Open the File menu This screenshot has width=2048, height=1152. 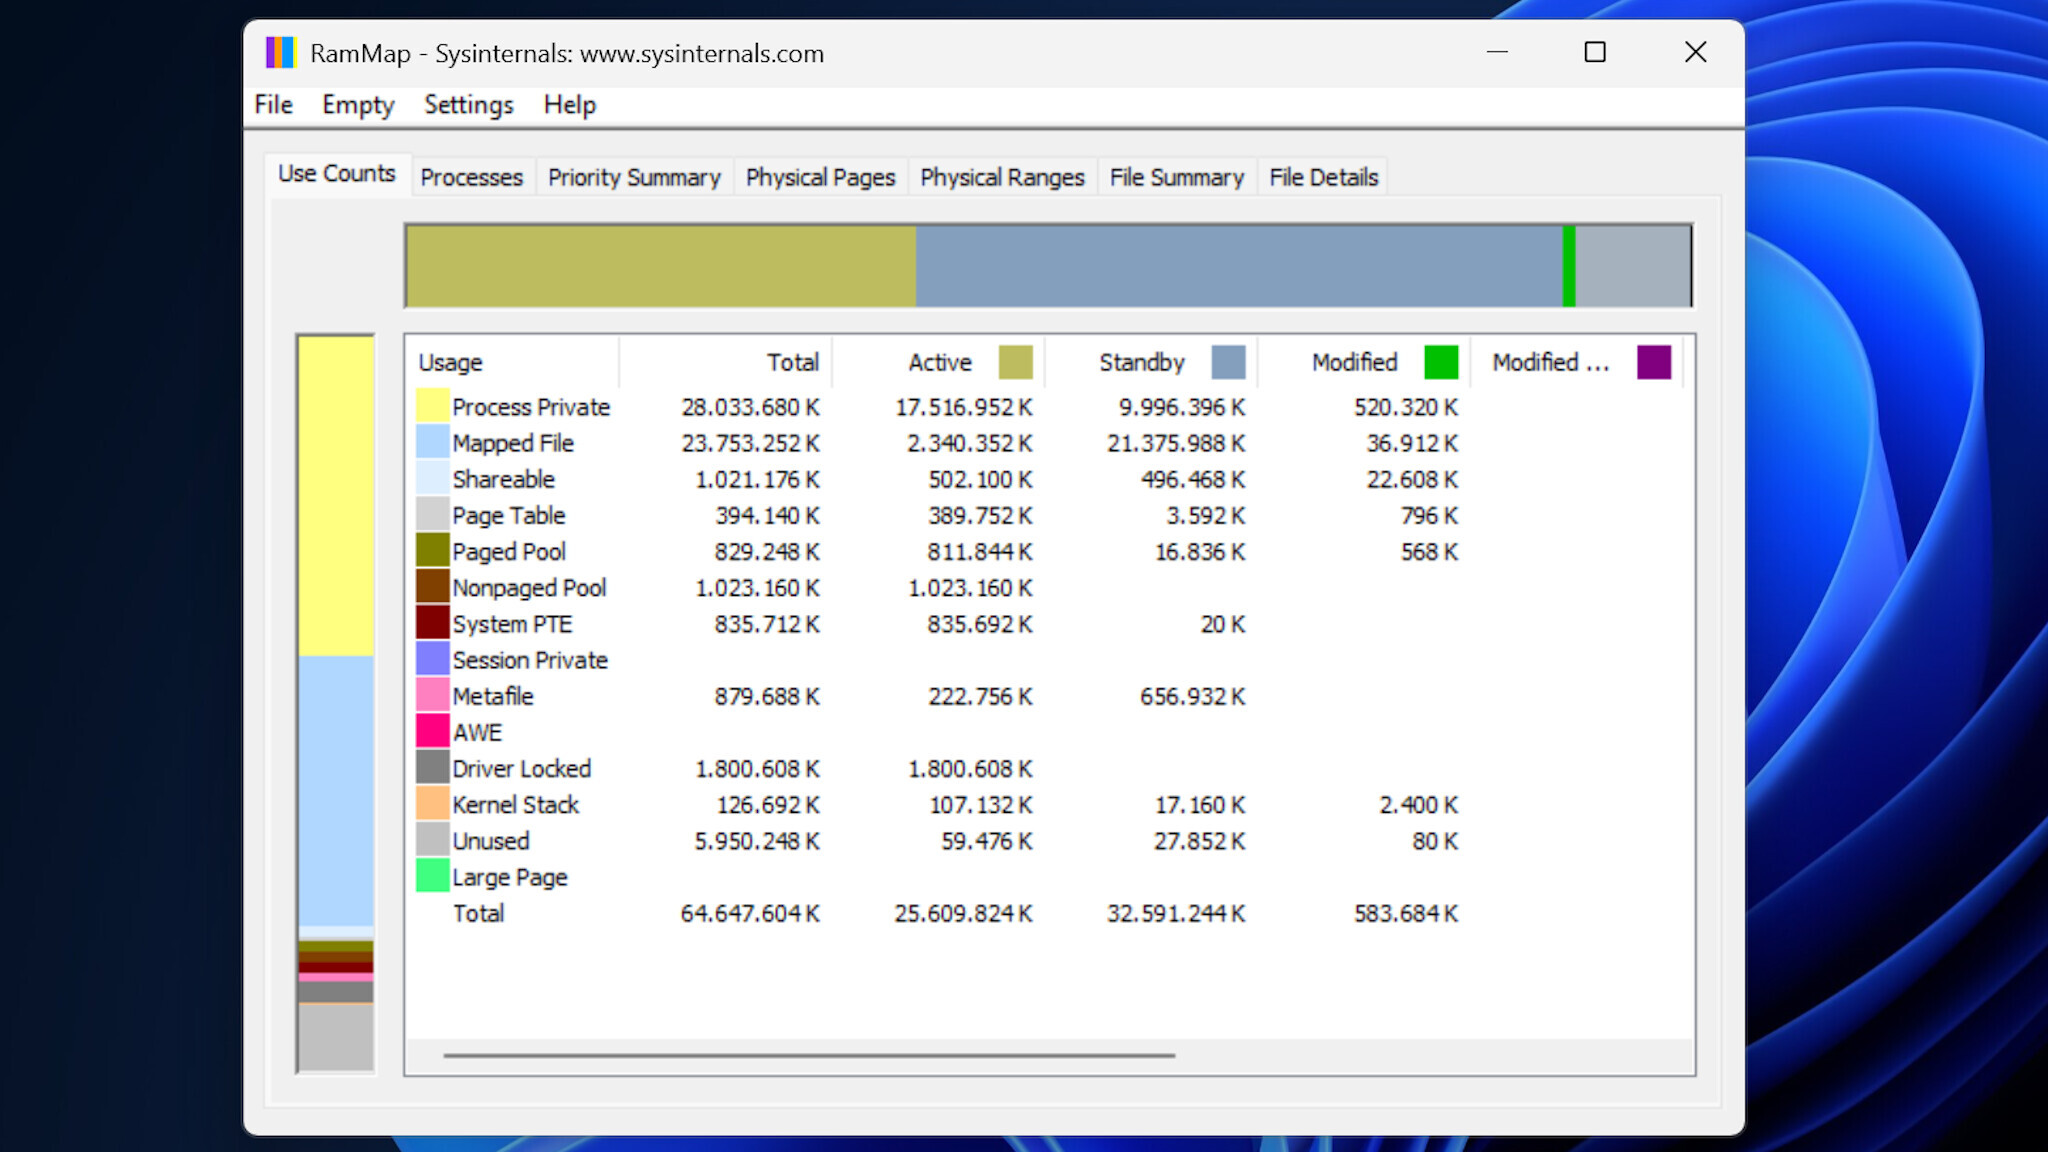[x=273, y=104]
